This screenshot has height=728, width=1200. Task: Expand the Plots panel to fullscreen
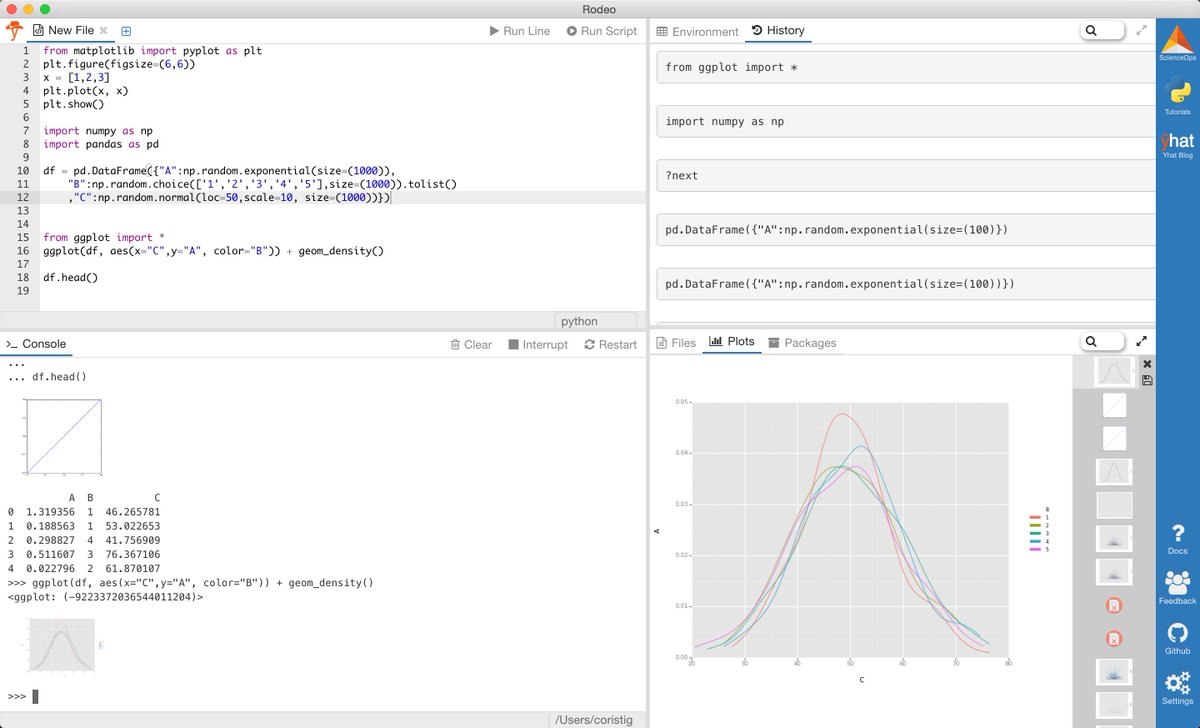[1143, 340]
